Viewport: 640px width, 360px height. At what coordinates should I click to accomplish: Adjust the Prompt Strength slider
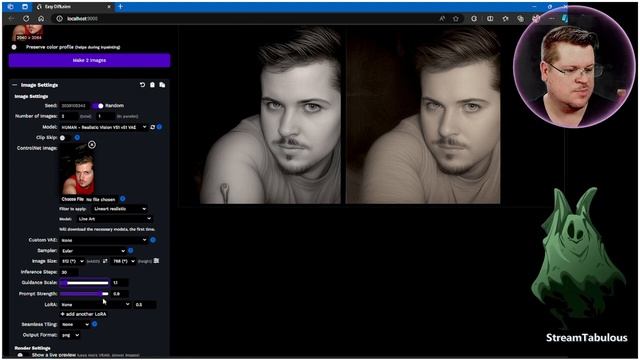[84, 294]
